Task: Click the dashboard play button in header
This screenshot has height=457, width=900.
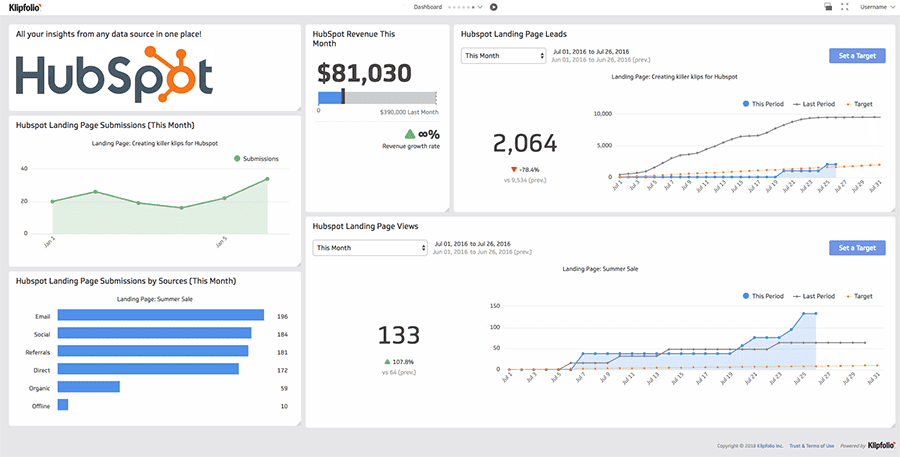Action: (x=494, y=7)
